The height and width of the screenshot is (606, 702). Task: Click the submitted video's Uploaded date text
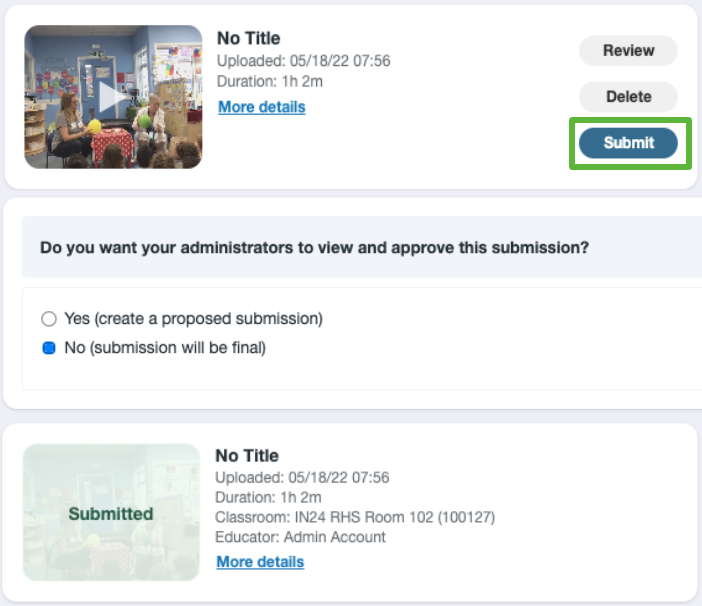(302, 478)
